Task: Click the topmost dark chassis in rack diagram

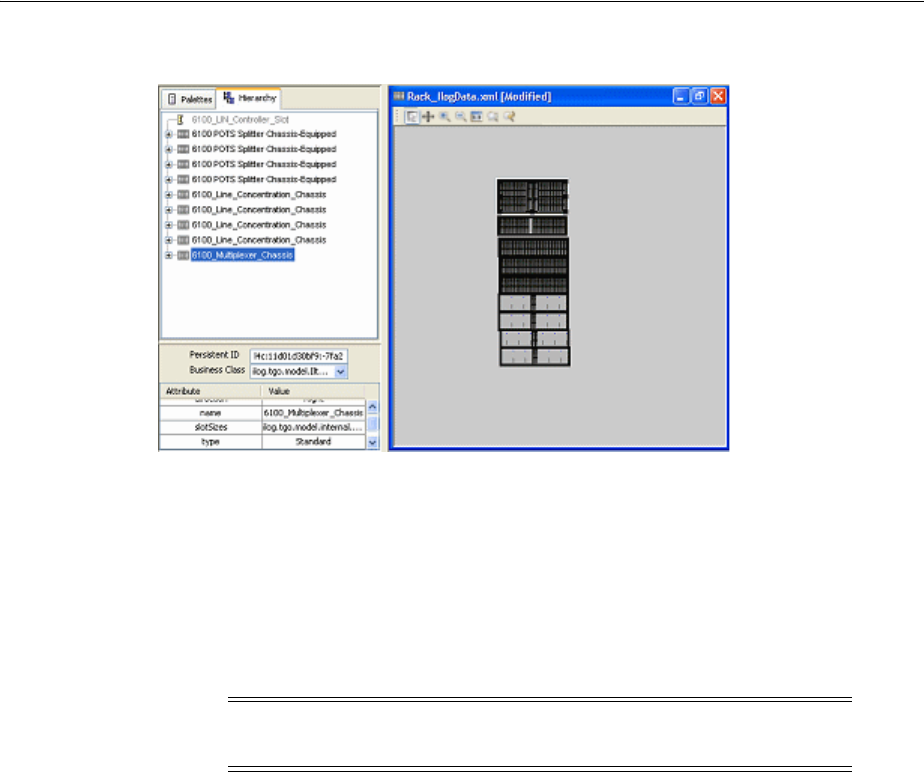Action: tap(533, 196)
